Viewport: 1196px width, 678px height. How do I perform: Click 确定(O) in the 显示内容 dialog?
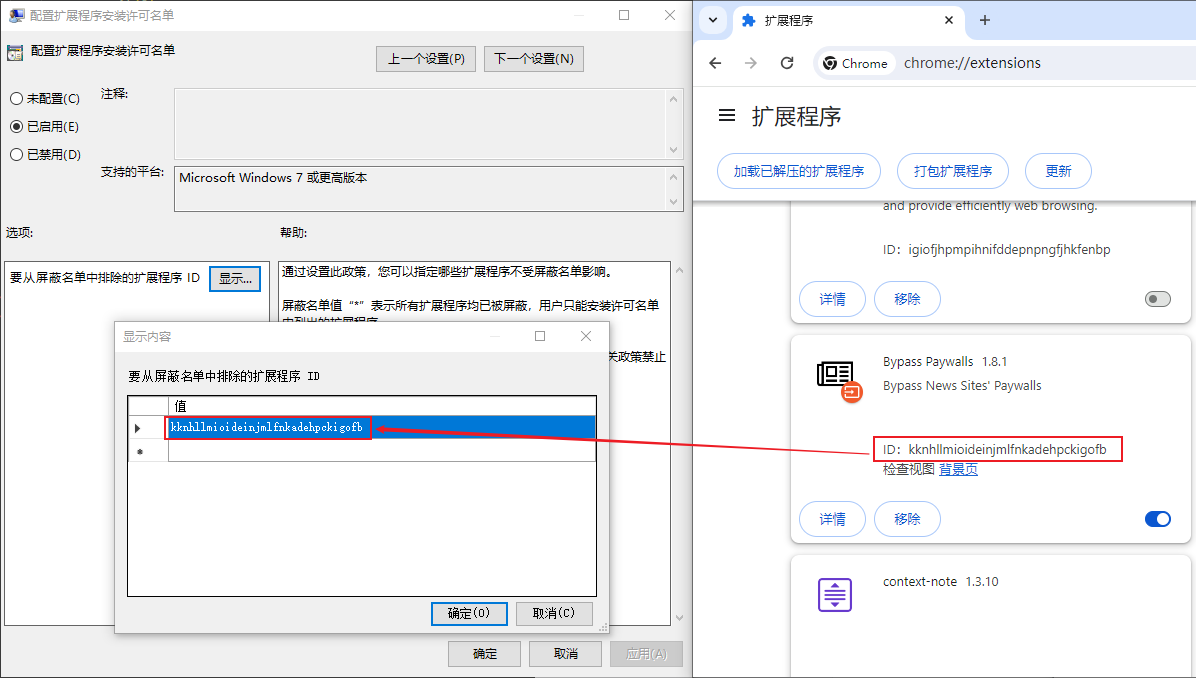pyautogui.click(x=468, y=613)
